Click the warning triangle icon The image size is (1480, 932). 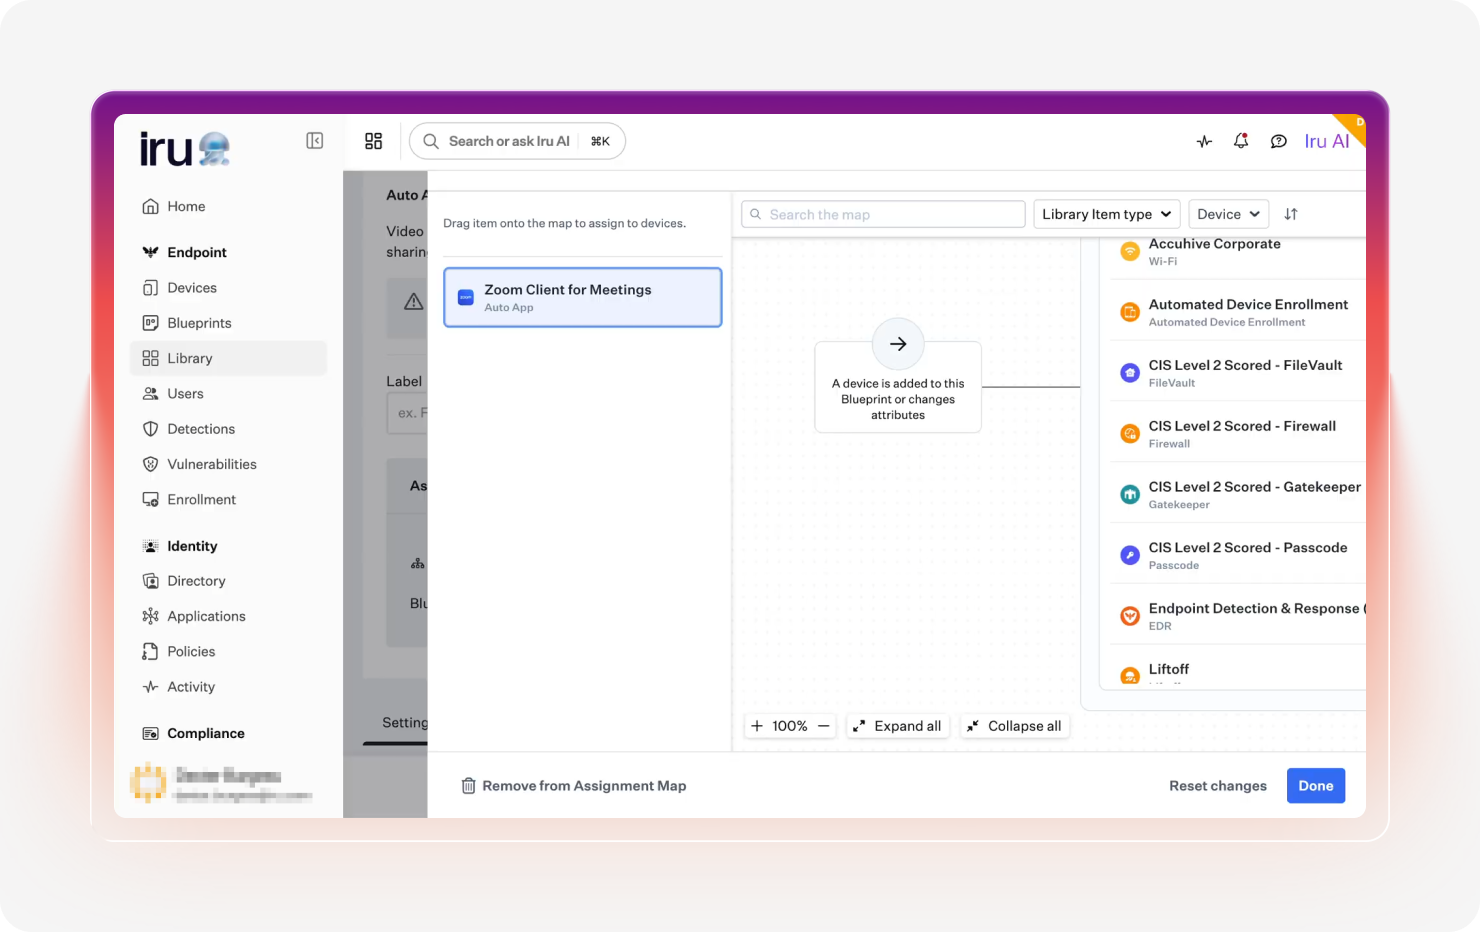(413, 301)
